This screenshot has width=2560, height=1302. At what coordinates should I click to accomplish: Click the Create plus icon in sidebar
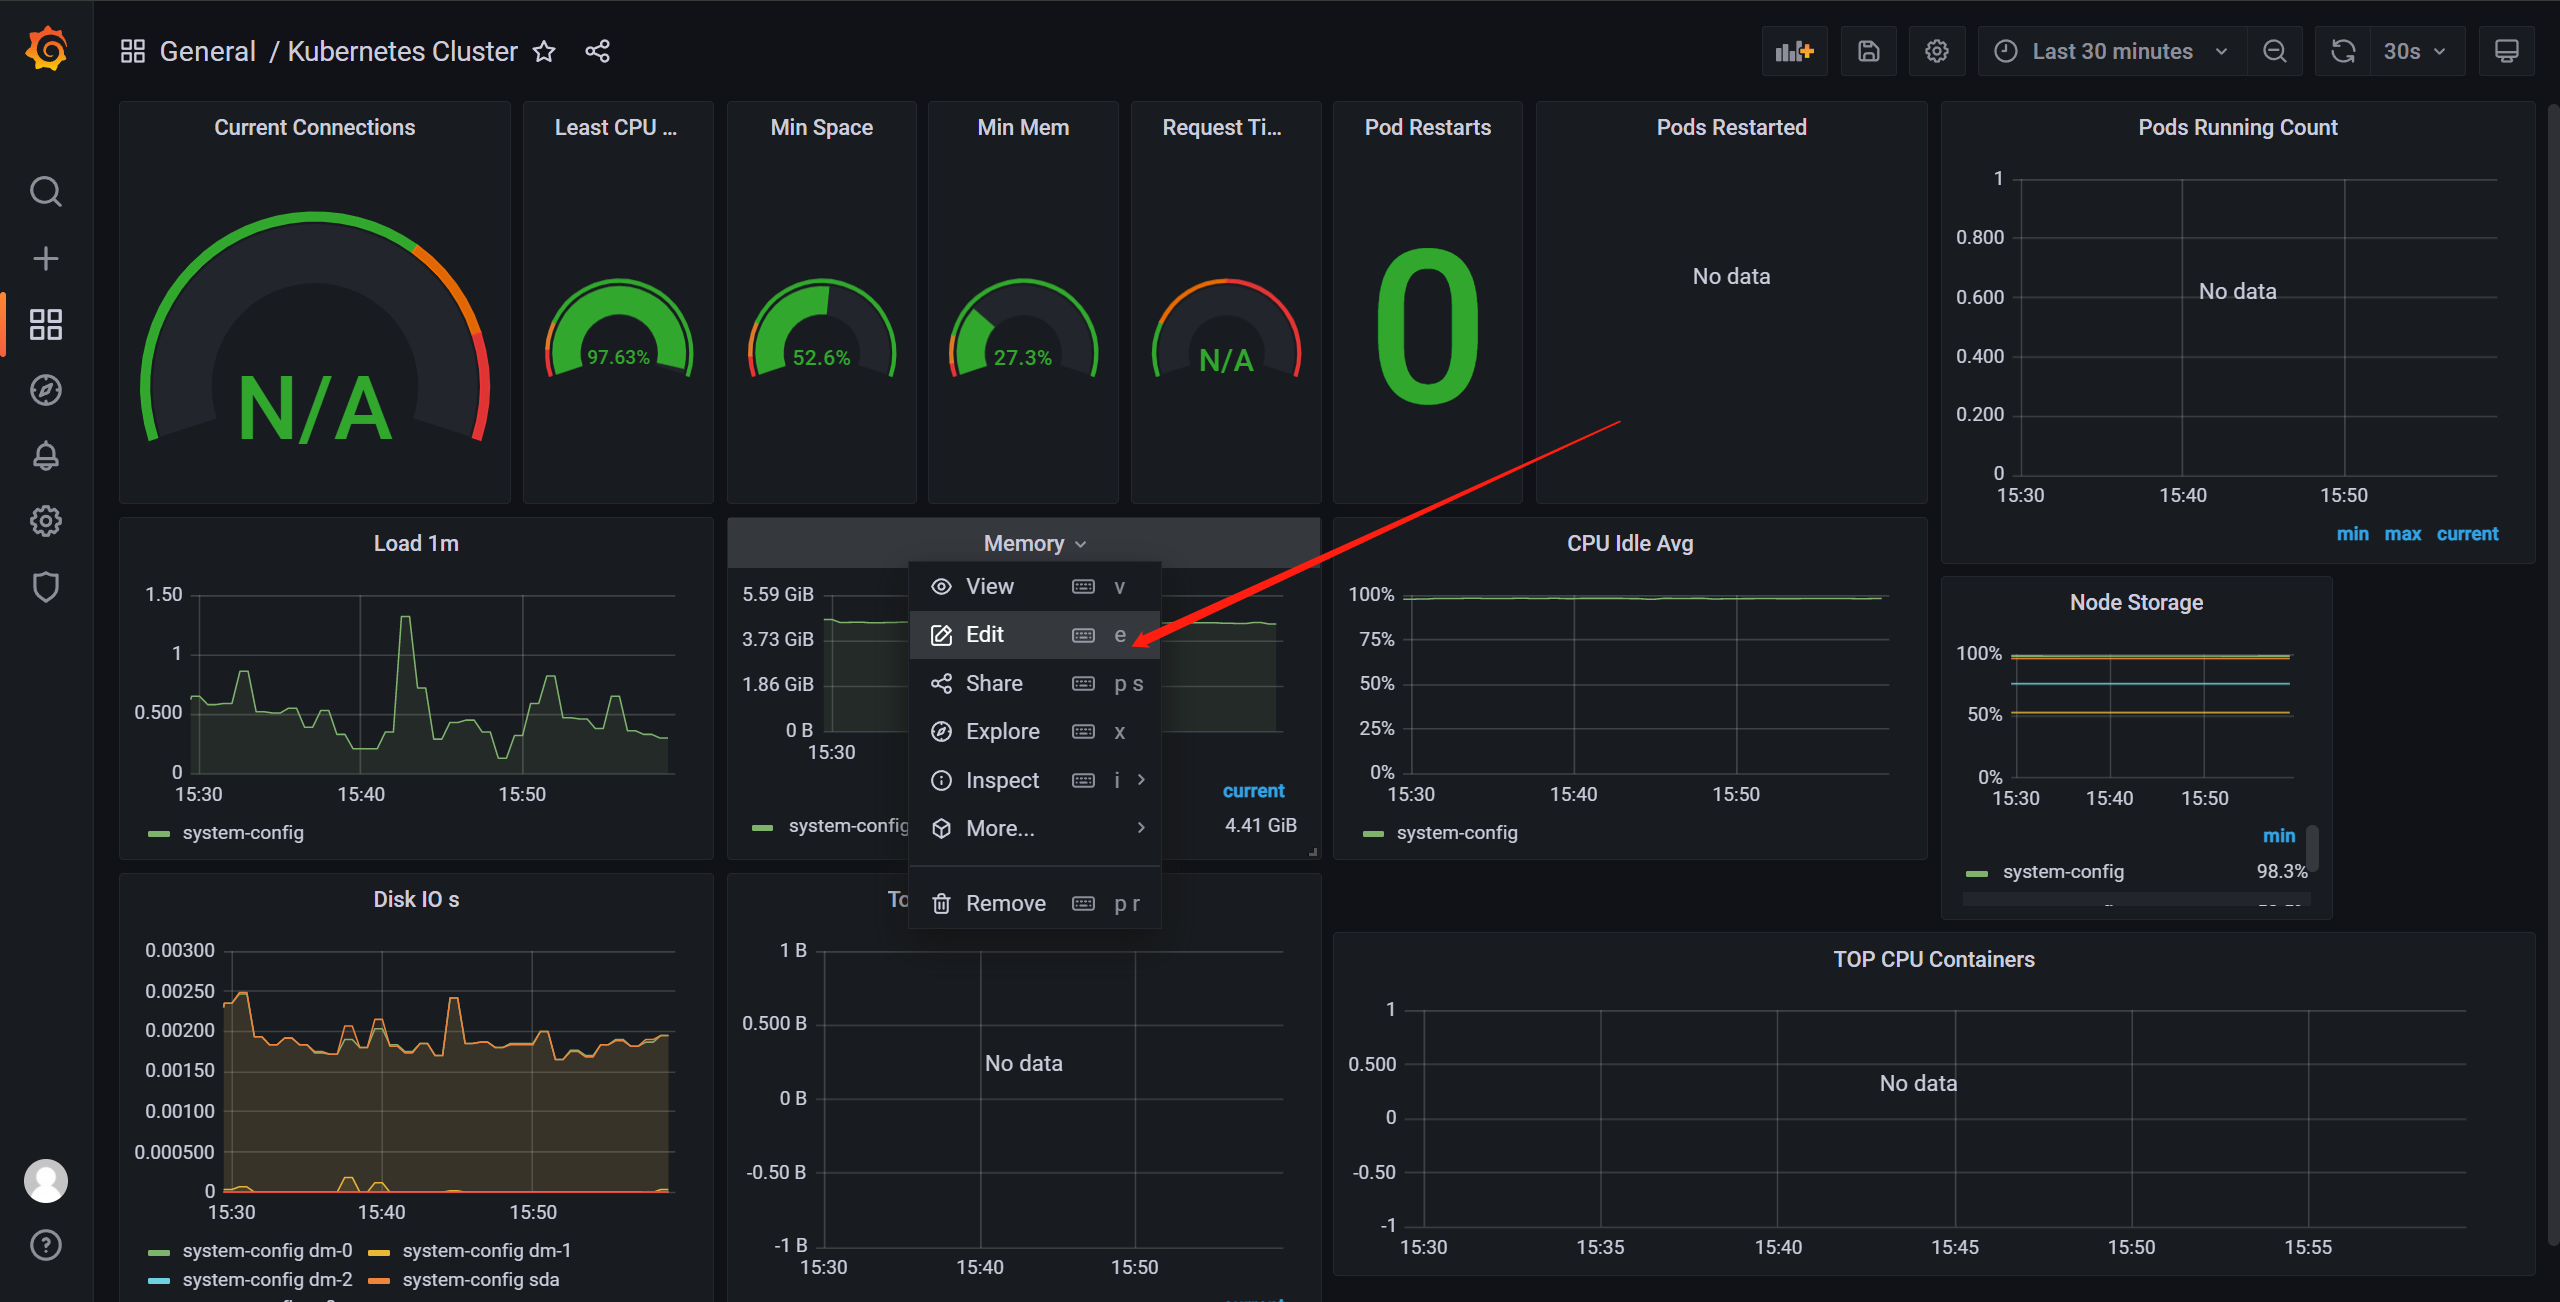46,258
